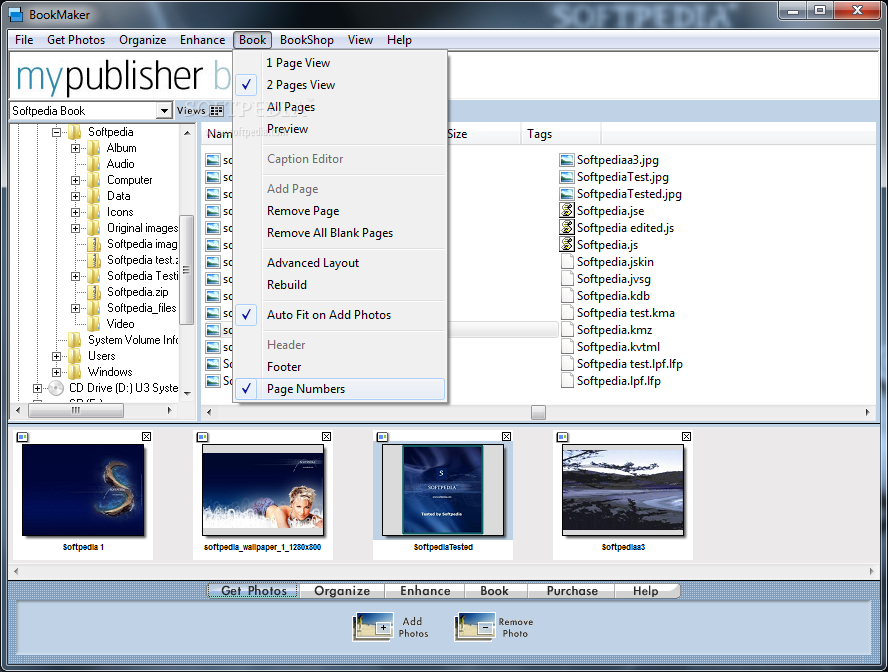Open the Get Photos menu

[76, 40]
